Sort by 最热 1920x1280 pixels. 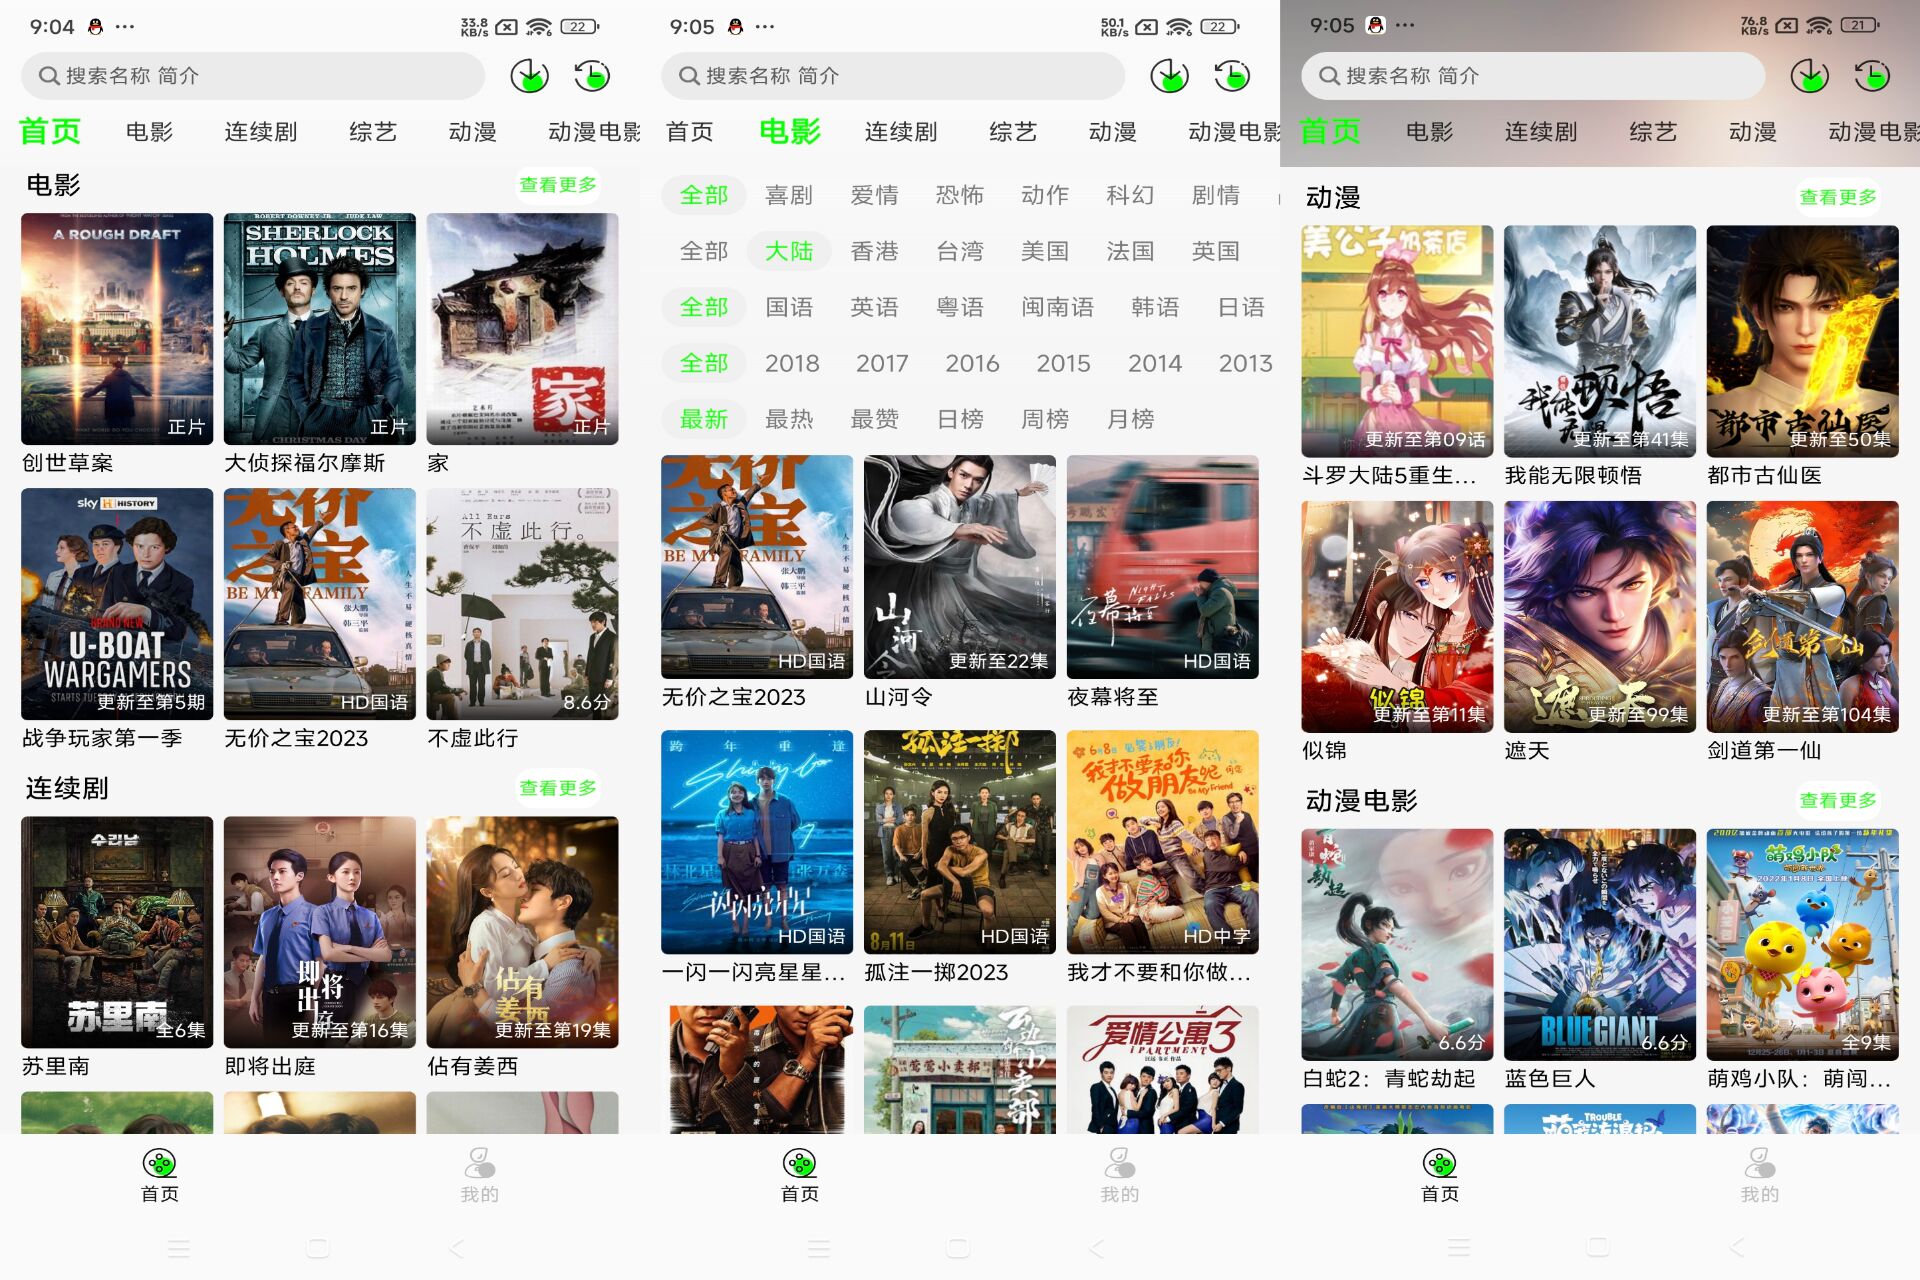[789, 419]
